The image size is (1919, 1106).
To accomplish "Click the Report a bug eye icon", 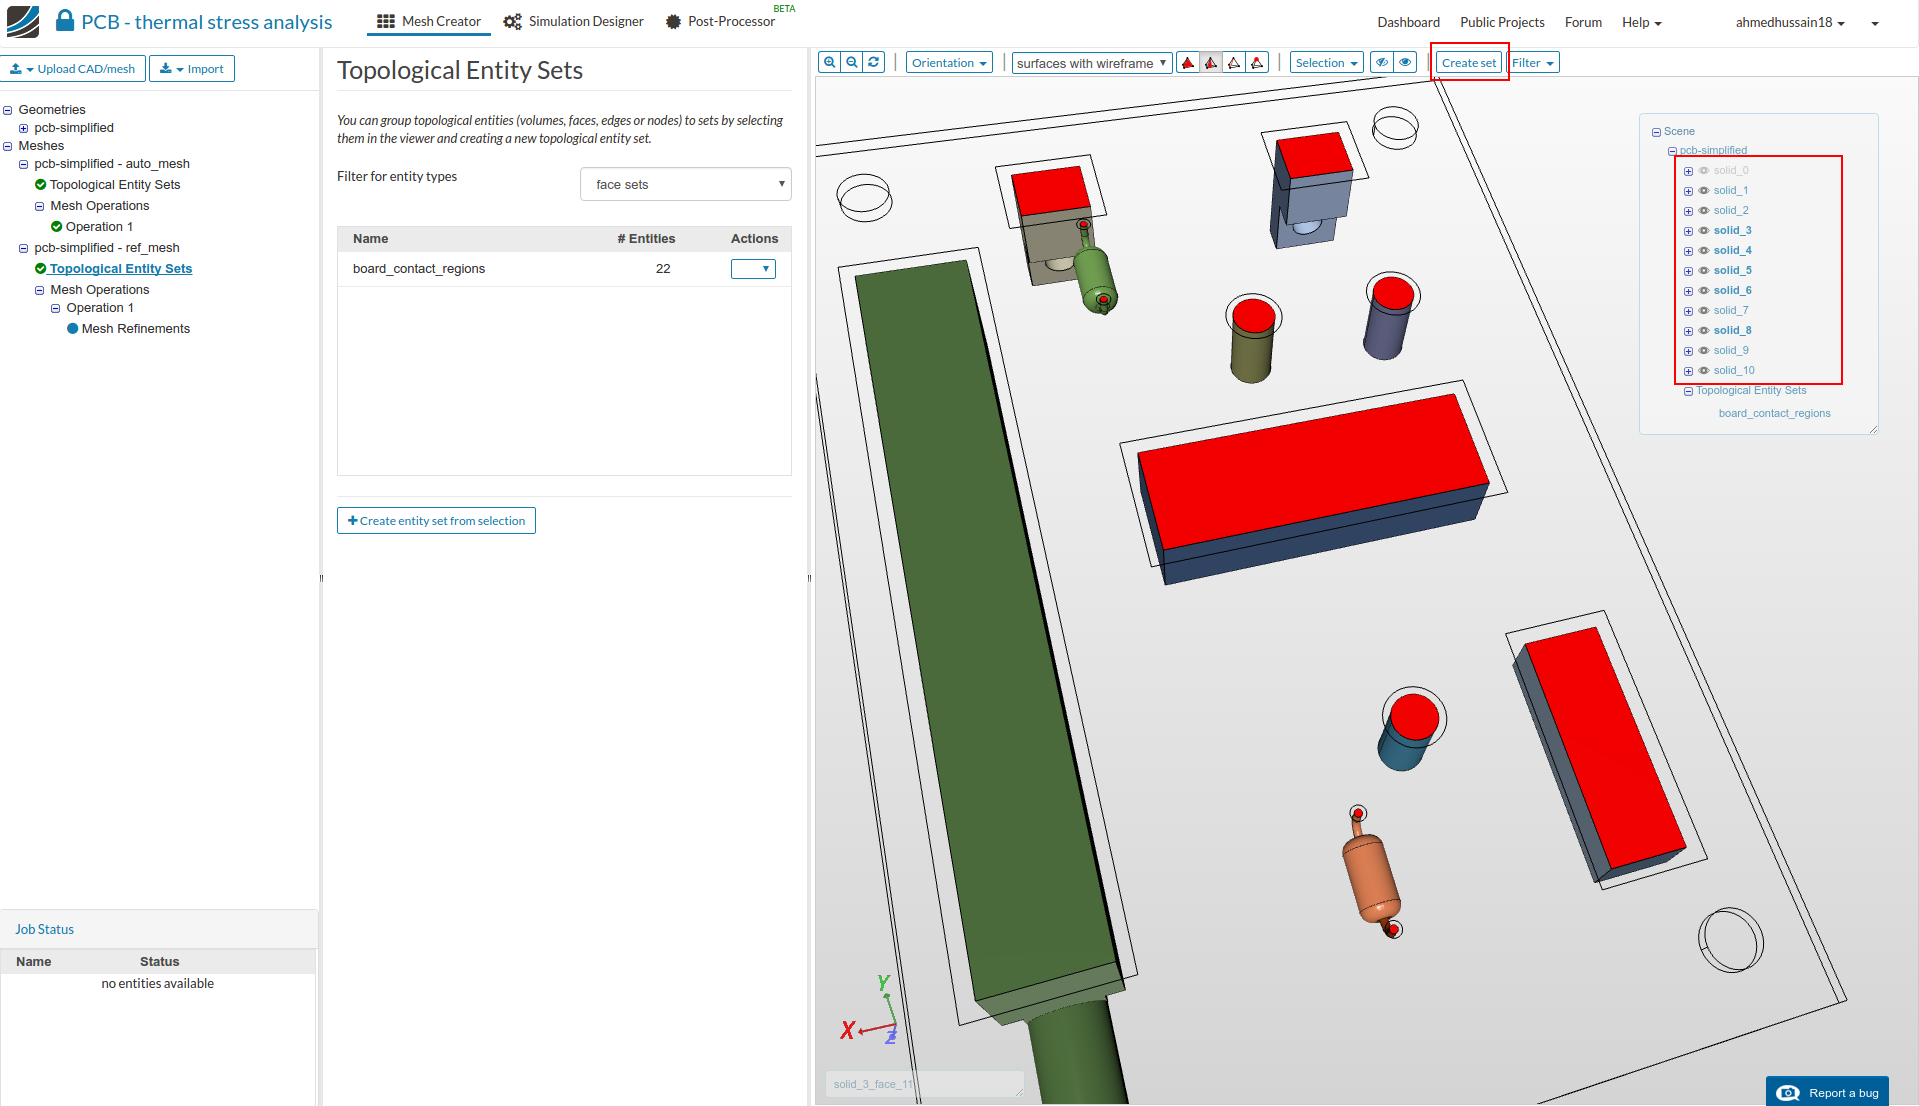I will click(1788, 1093).
